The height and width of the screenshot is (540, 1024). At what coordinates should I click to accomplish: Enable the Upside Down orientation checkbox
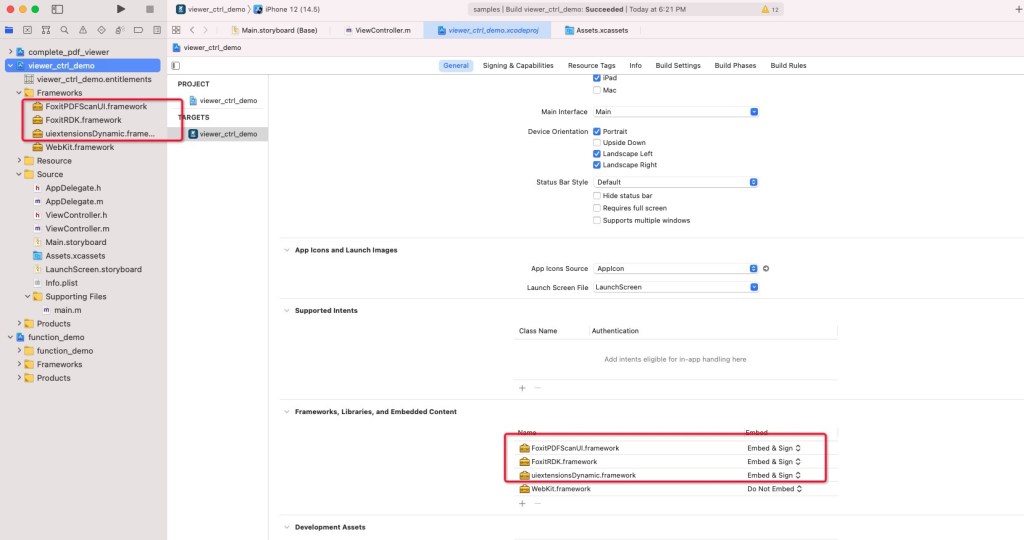pyautogui.click(x=597, y=142)
